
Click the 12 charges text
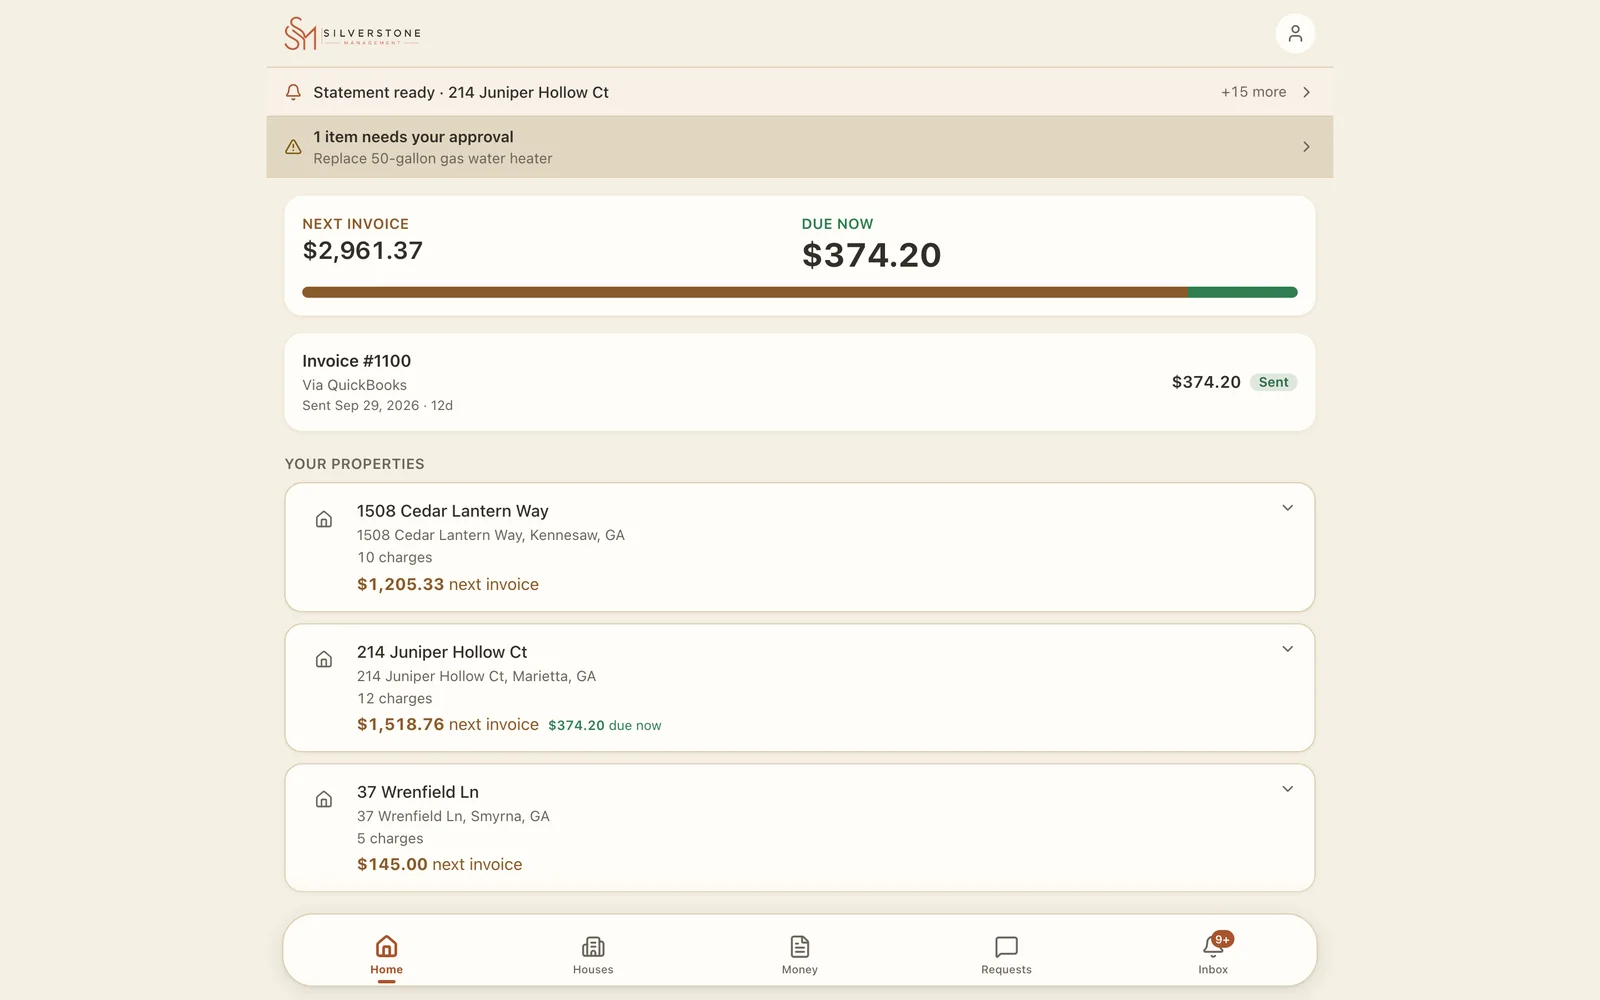point(395,698)
